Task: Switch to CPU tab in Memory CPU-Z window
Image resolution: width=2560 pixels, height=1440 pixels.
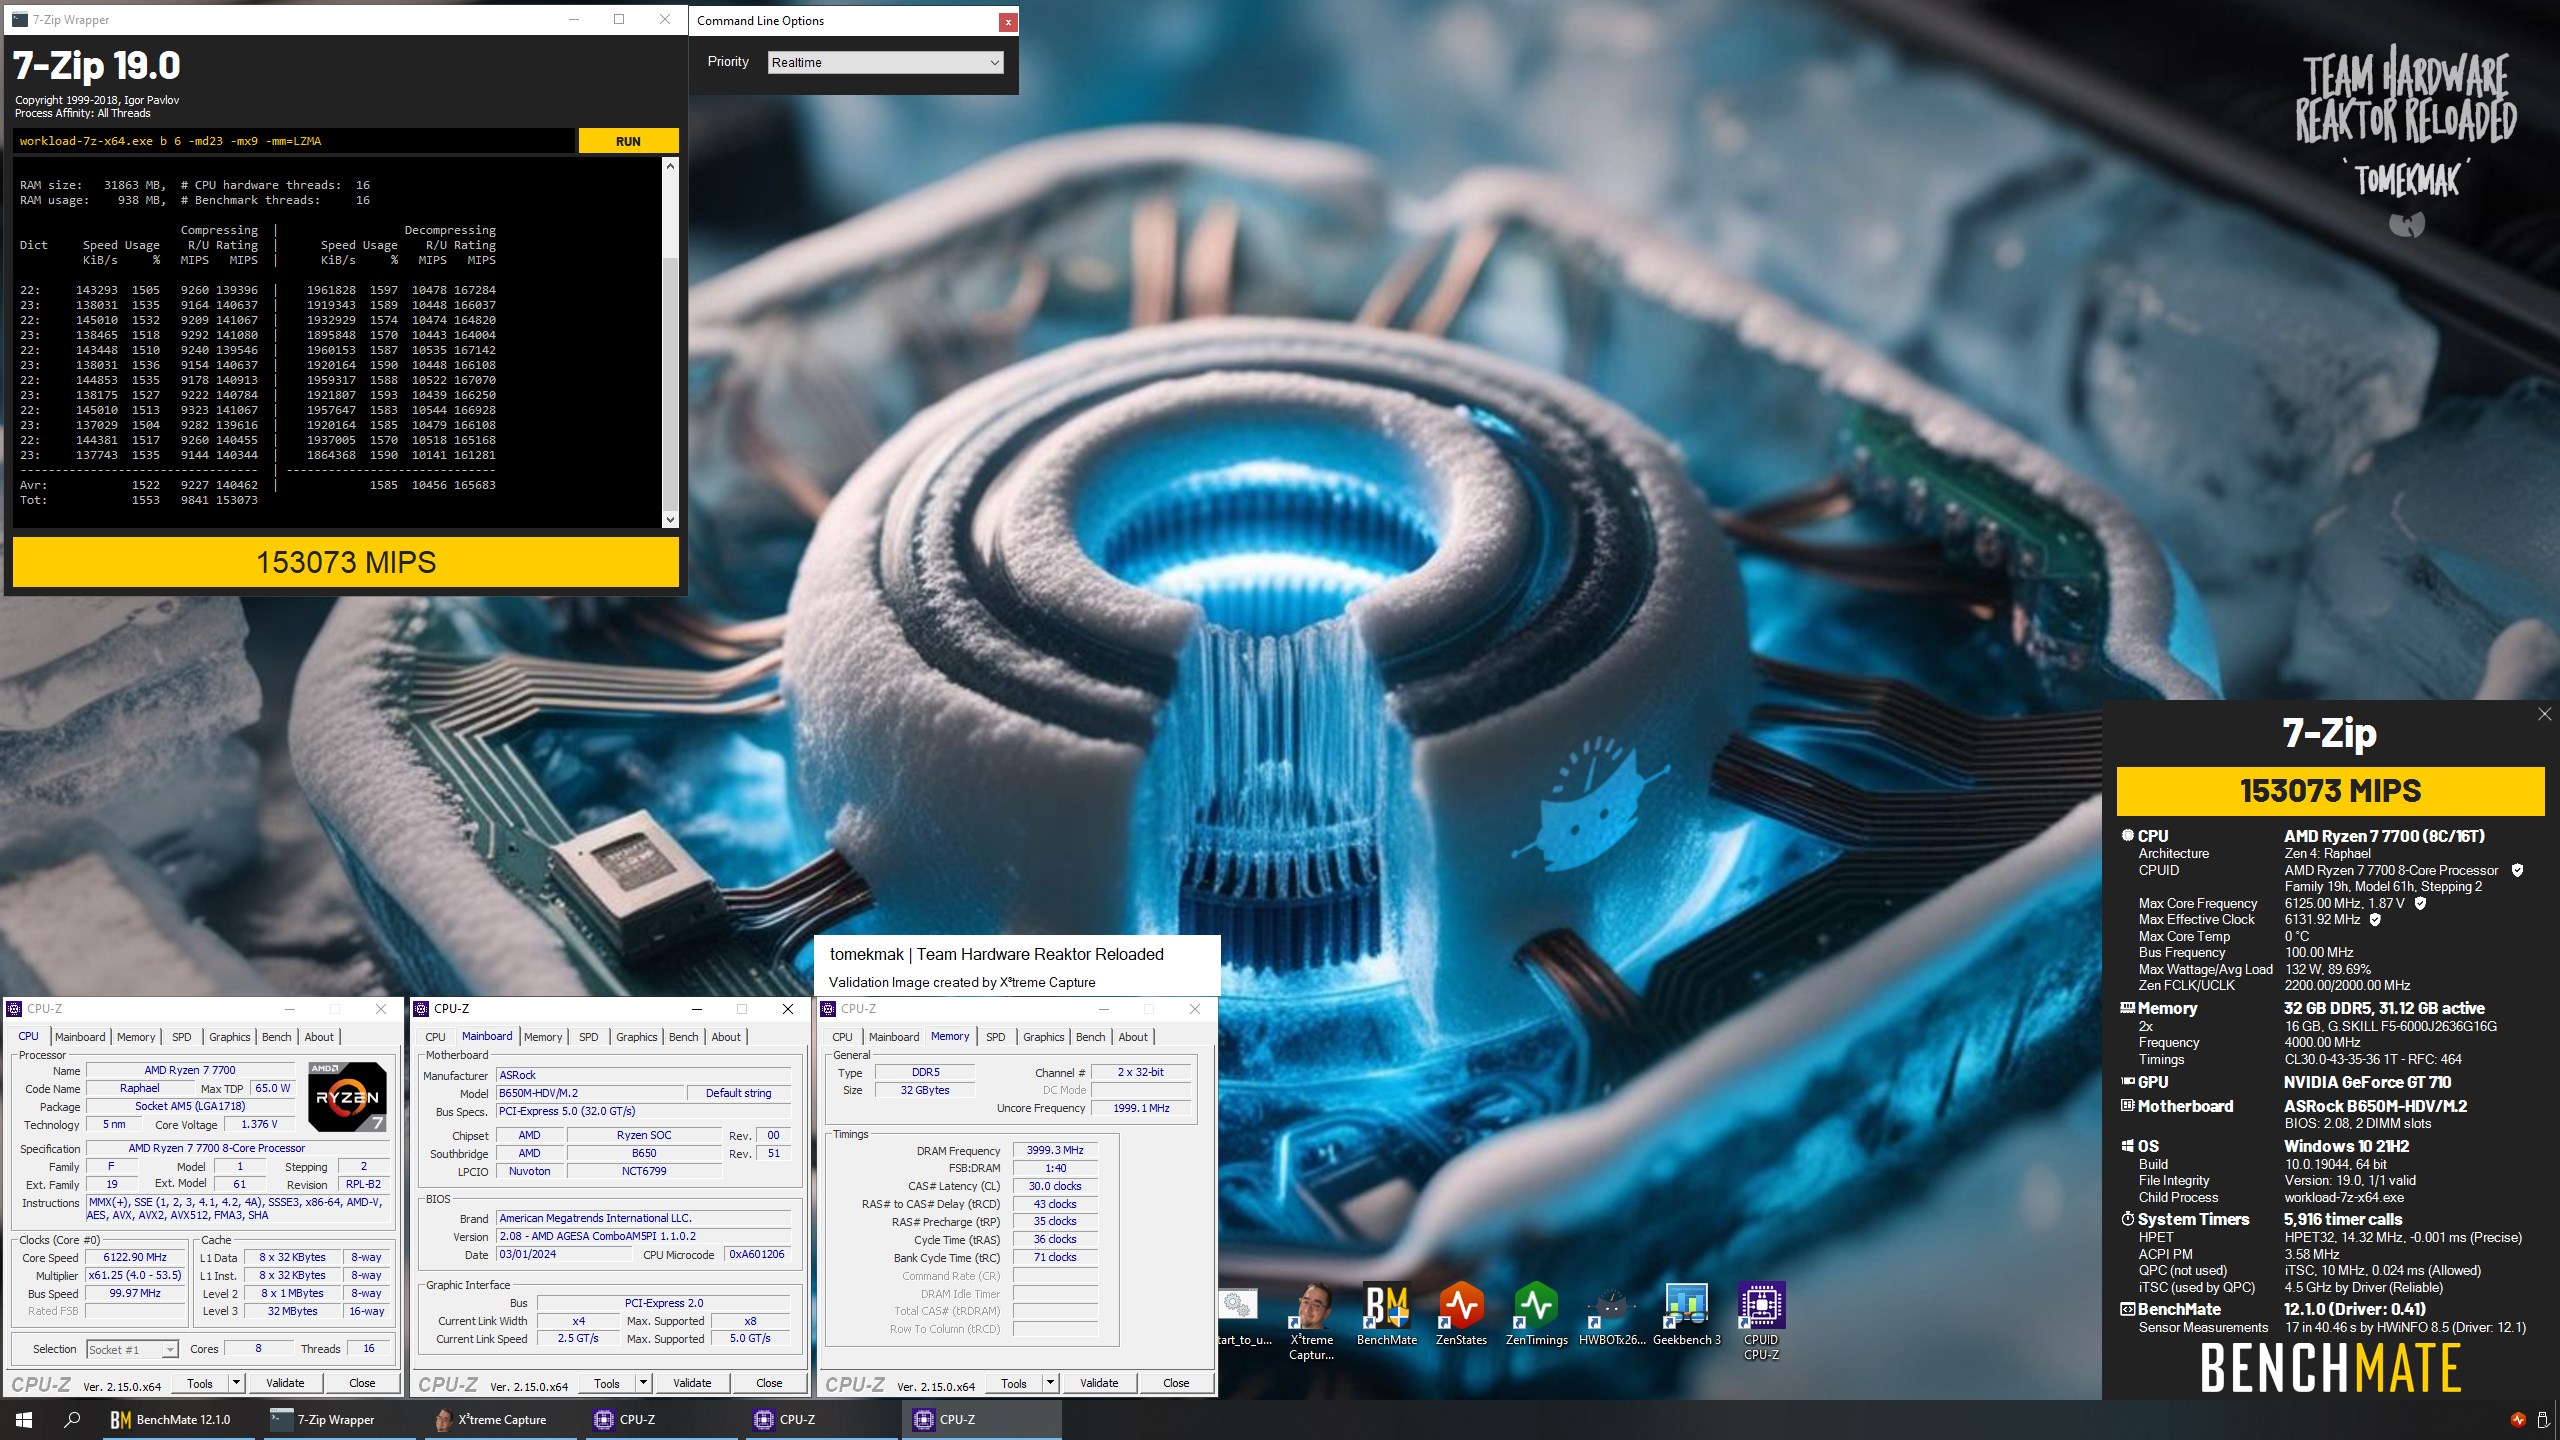Action: 842,1037
